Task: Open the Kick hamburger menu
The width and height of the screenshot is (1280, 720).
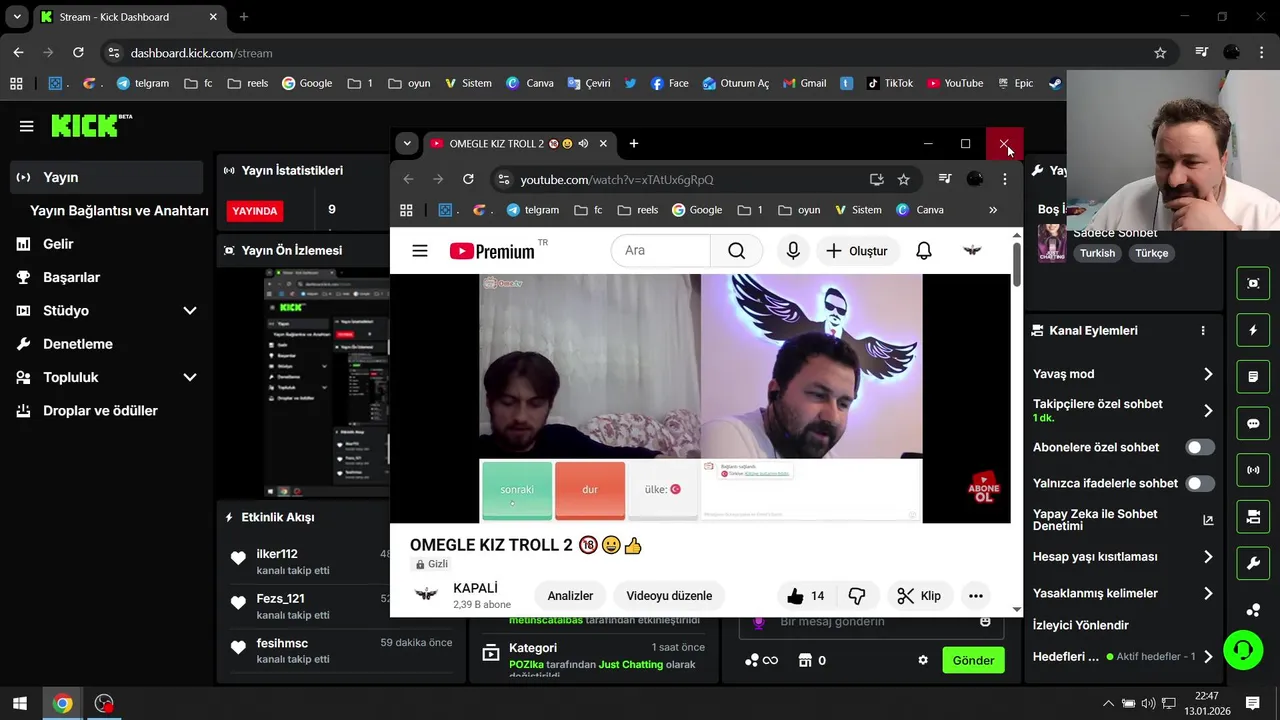Action: click(26, 126)
